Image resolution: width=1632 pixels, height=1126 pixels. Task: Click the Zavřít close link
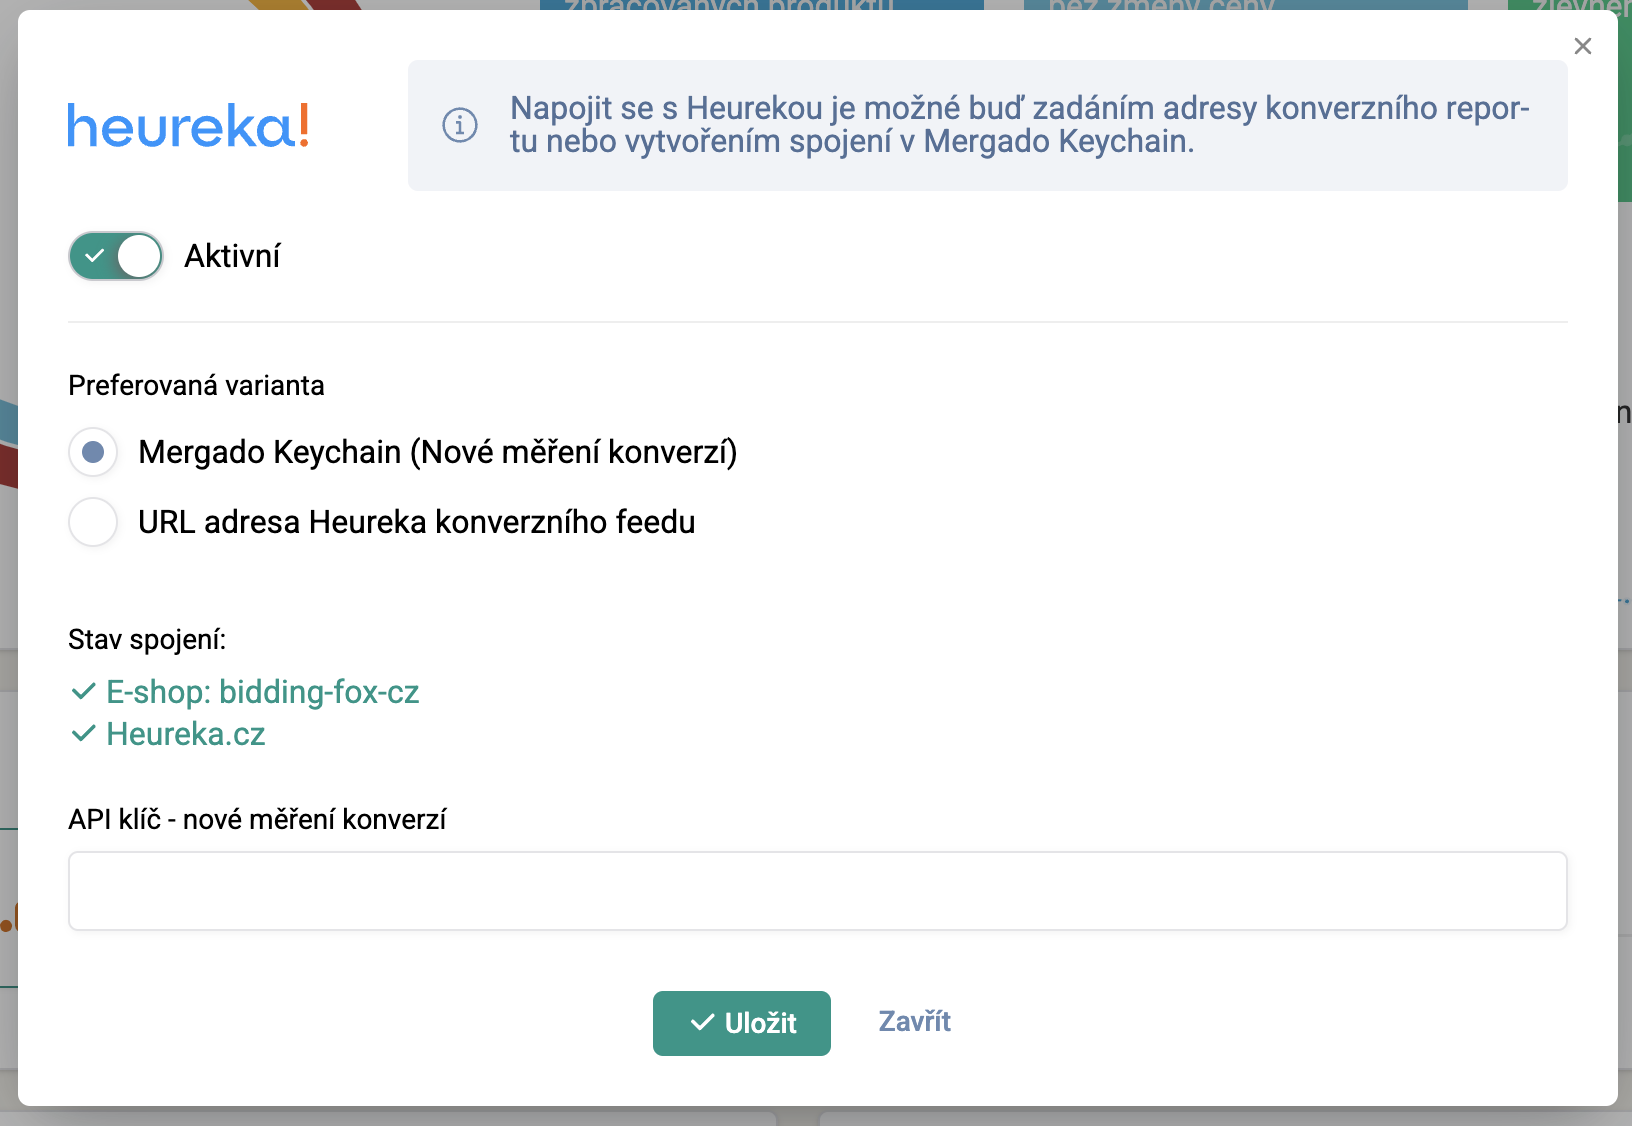(x=914, y=1021)
